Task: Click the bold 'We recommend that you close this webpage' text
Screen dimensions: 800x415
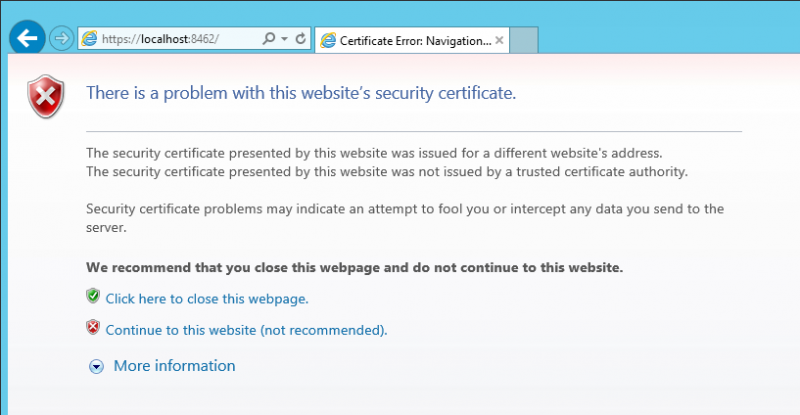Action: 355,267
